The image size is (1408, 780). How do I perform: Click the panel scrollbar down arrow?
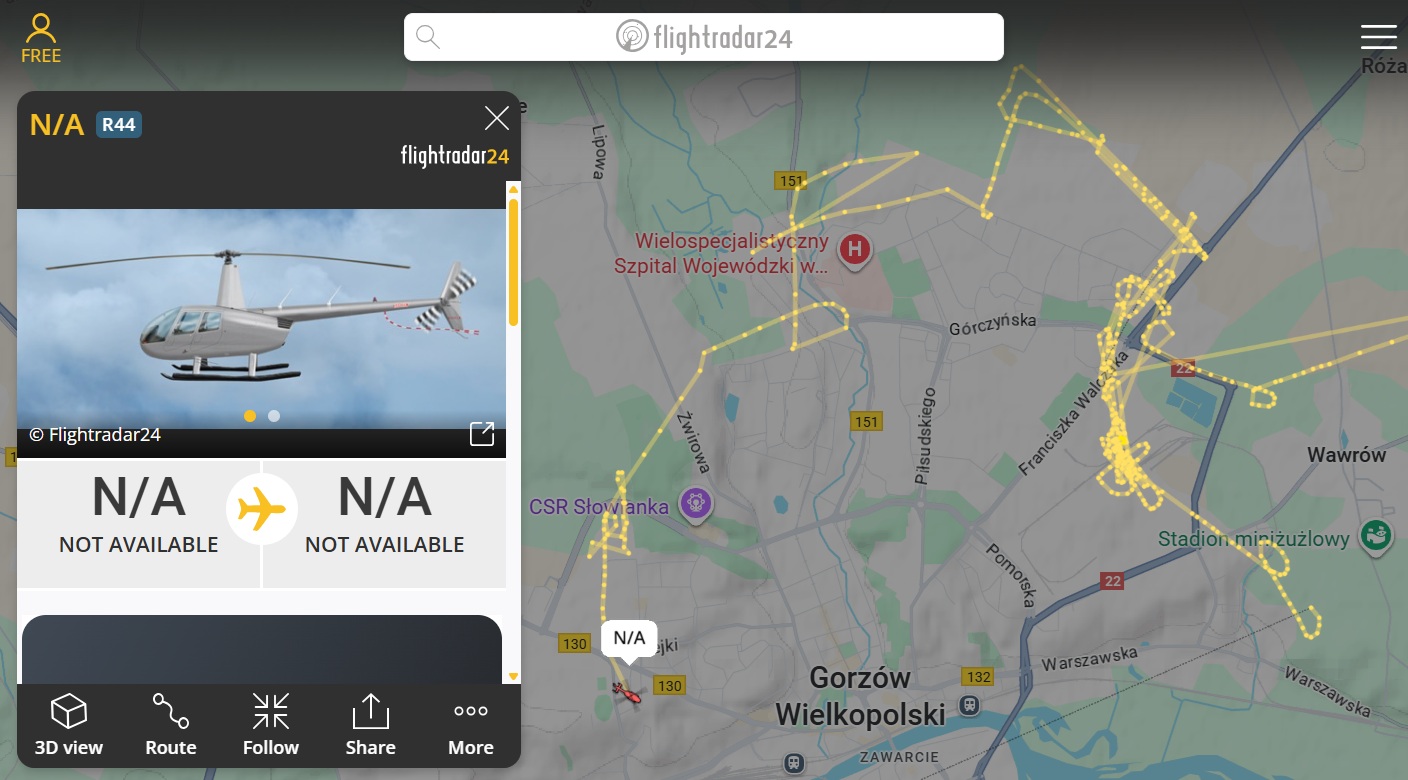[514, 677]
